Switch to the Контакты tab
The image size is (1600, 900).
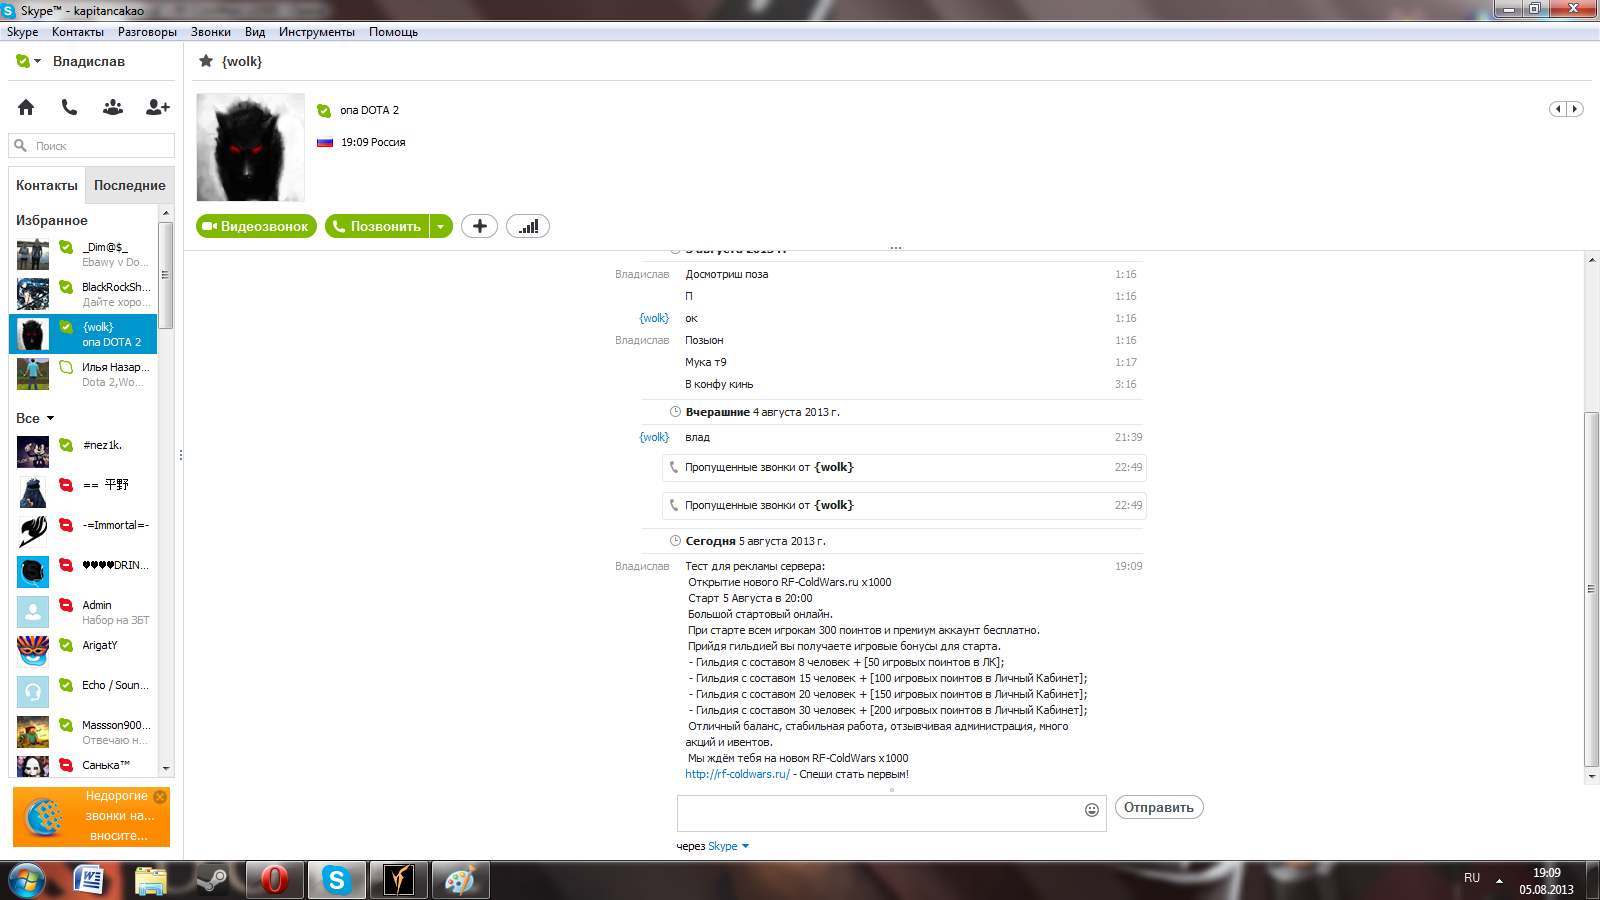(x=47, y=185)
